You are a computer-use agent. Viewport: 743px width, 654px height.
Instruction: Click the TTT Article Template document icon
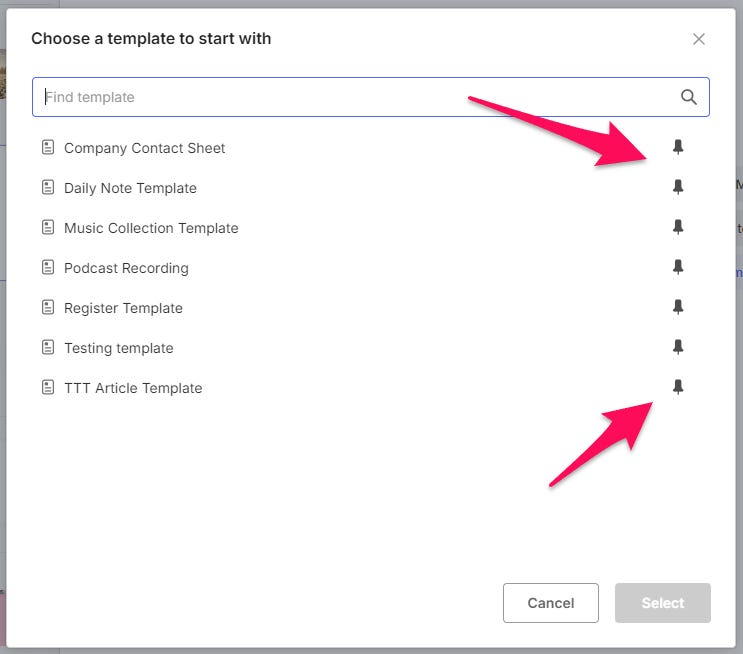48,387
